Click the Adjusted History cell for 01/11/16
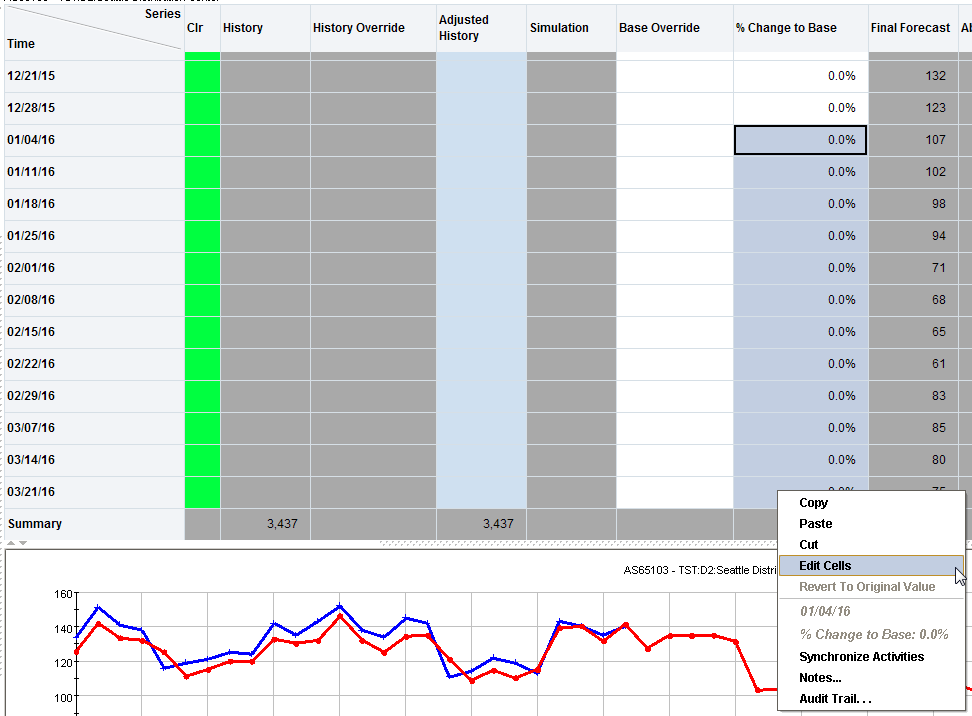This screenshot has width=972, height=716. point(482,172)
